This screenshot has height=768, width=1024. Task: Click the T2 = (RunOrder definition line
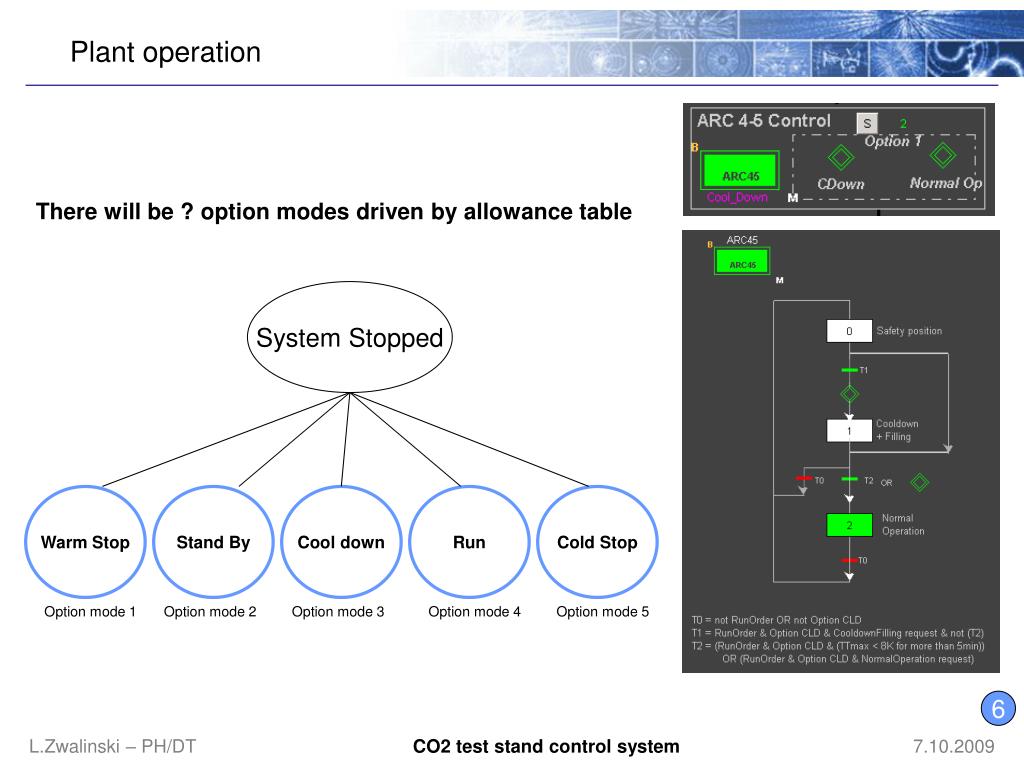tap(838, 646)
